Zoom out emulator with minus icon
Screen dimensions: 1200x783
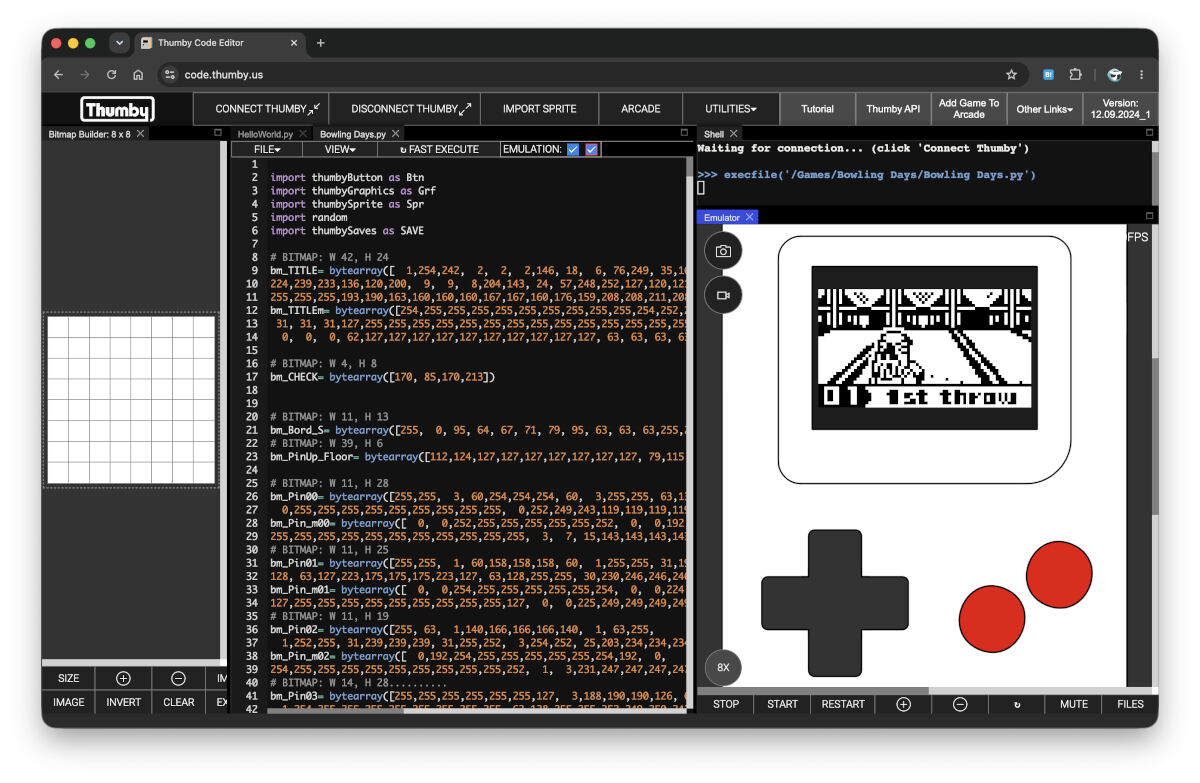[x=960, y=704]
